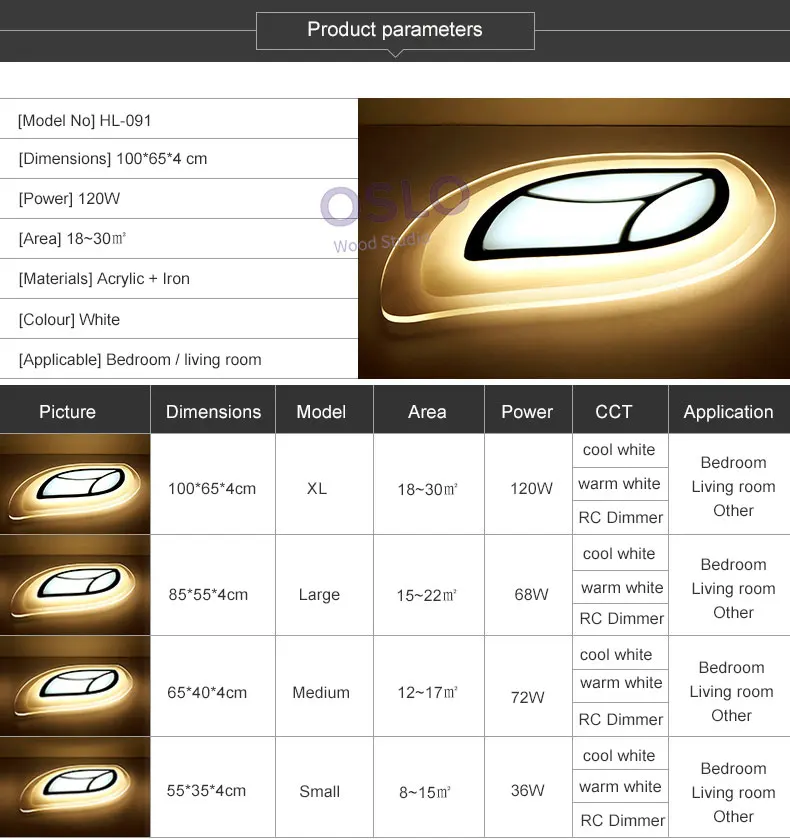Click Bedroom in the XL row application
The height and width of the screenshot is (839, 790).
733,462
